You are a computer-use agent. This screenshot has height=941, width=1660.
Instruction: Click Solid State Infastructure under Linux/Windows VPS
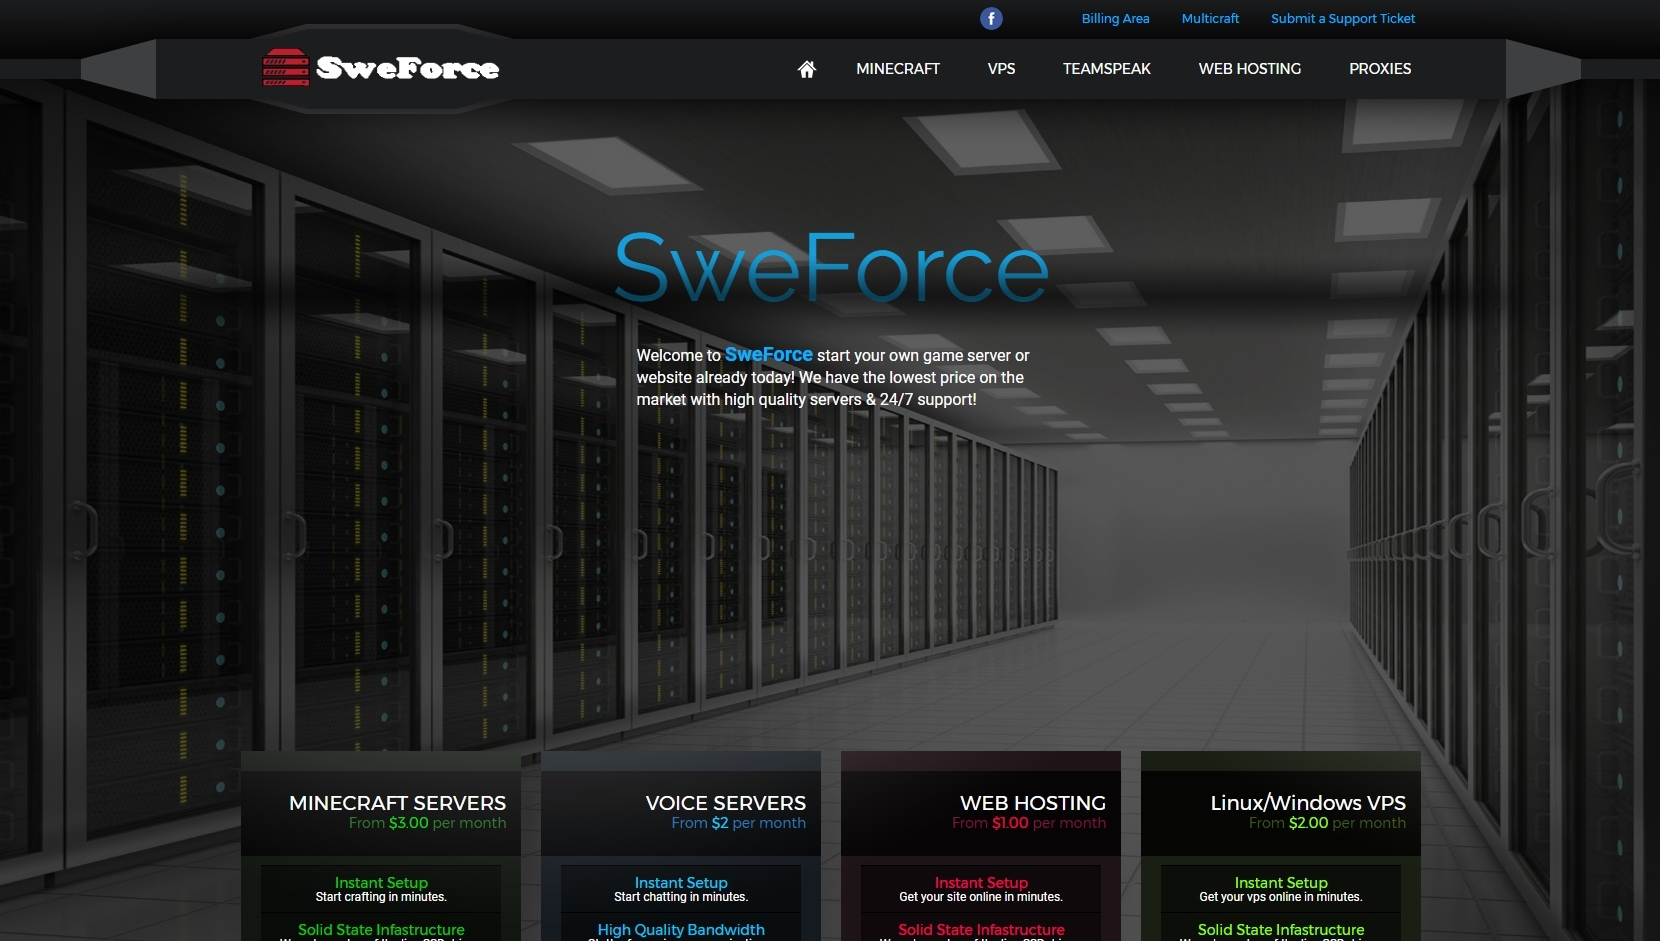[1281, 930]
